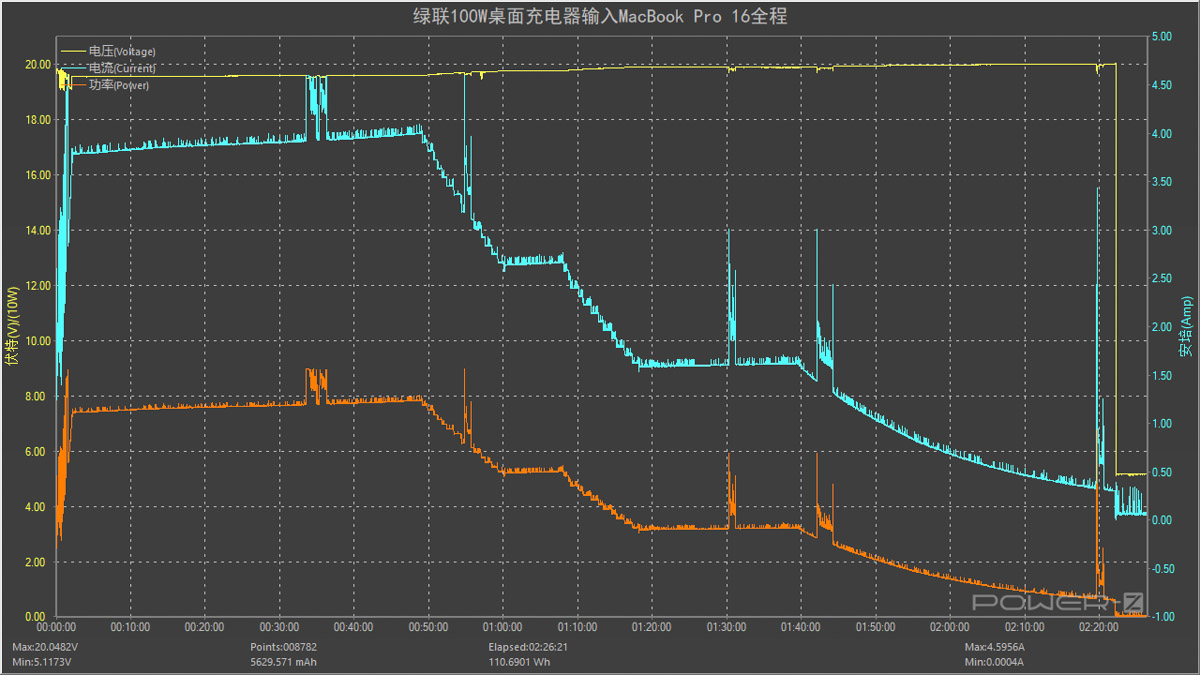Click the 02:20:00 time axis tick
This screenshot has height=675, width=1200.
pyautogui.click(x=1099, y=627)
